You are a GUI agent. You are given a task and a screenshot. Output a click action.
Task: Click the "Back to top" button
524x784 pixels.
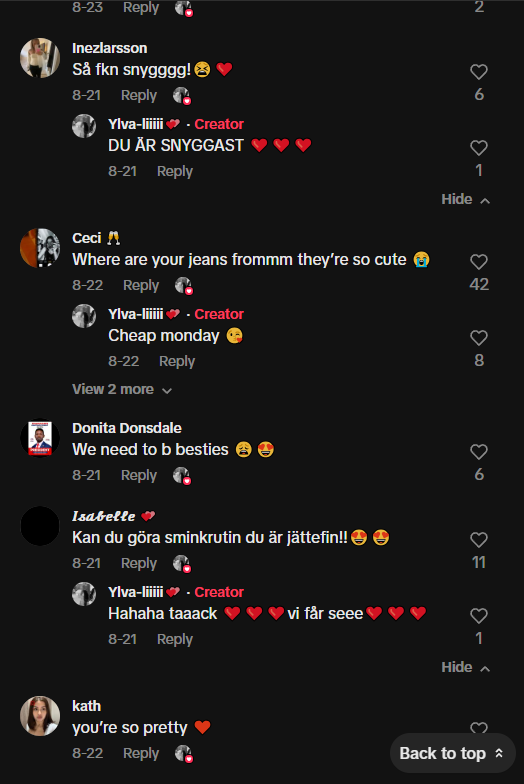pos(452,753)
